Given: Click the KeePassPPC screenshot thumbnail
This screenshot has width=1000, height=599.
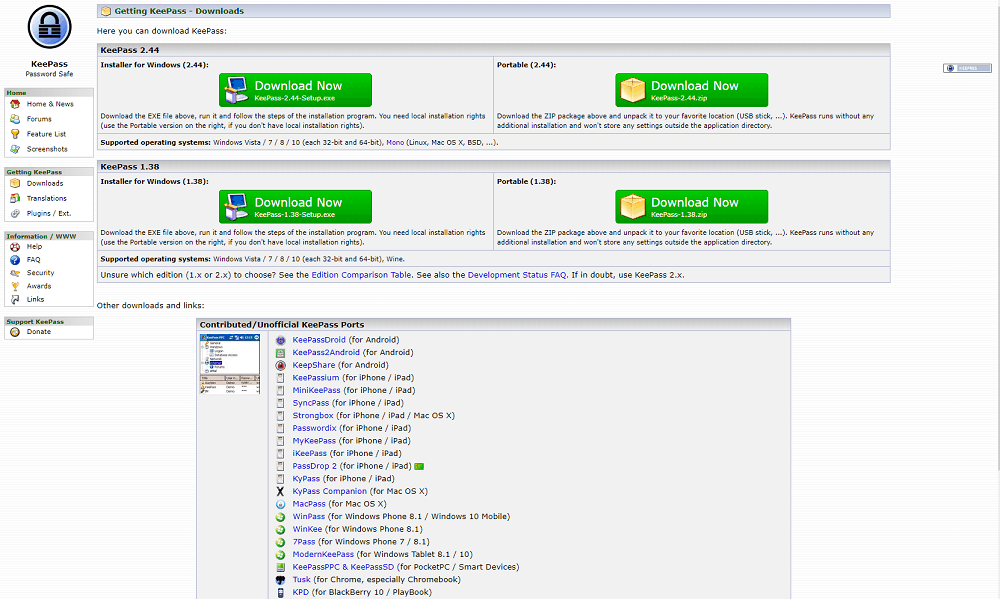Looking at the screenshot, I should [x=230, y=364].
